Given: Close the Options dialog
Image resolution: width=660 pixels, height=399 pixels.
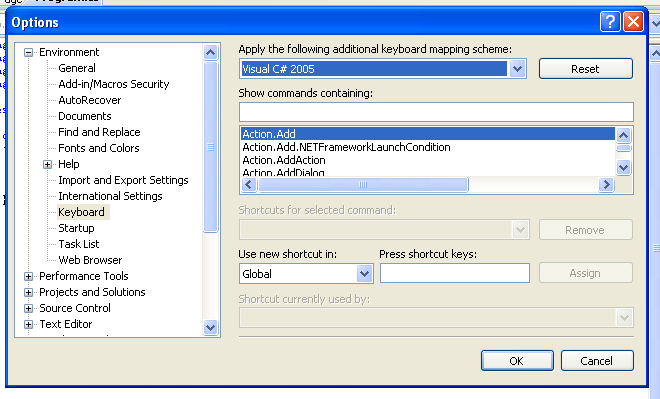Looking at the screenshot, I should (x=633, y=21).
